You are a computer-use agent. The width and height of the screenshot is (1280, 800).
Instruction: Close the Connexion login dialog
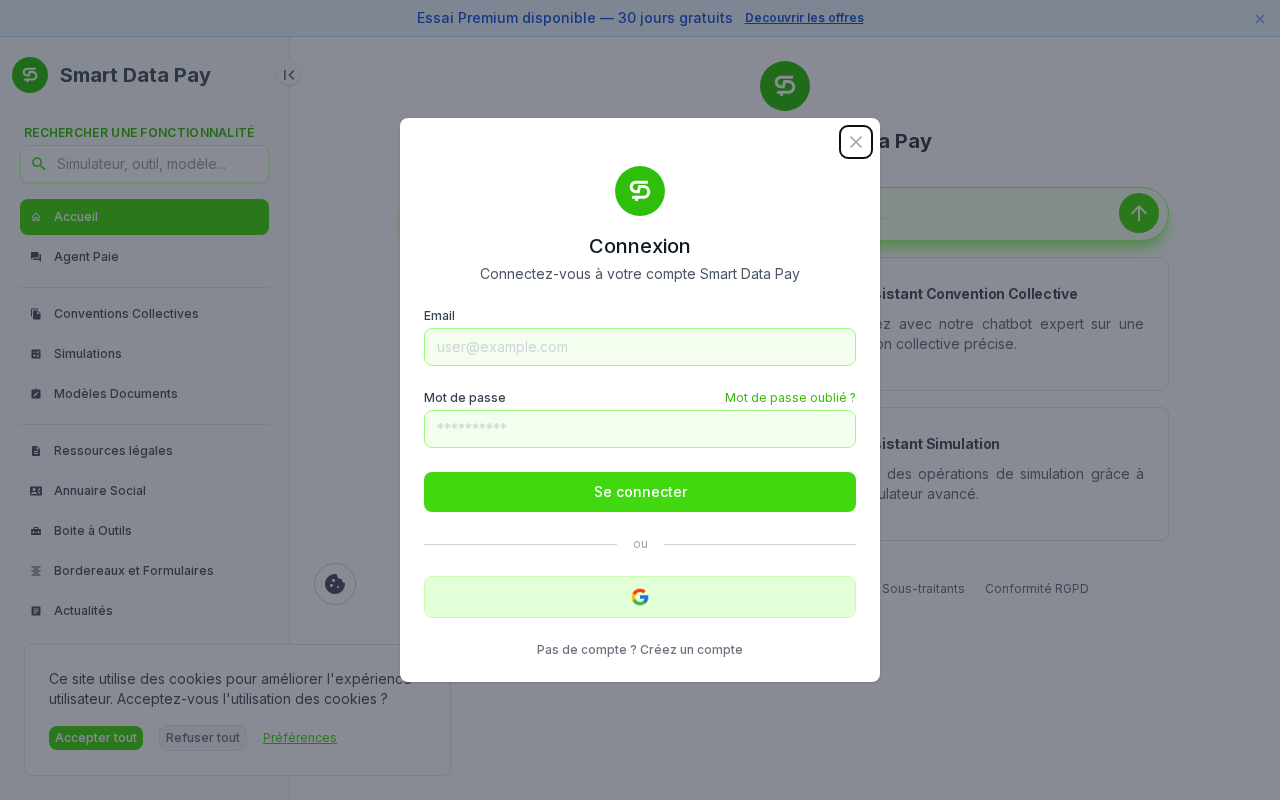point(856,142)
